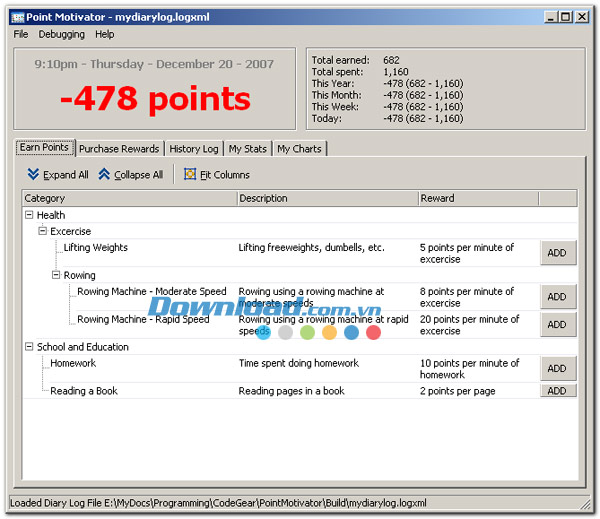Click the Expand All double-chevron icon
The width and height of the screenshot is (600, 519).
pos(33,175)
